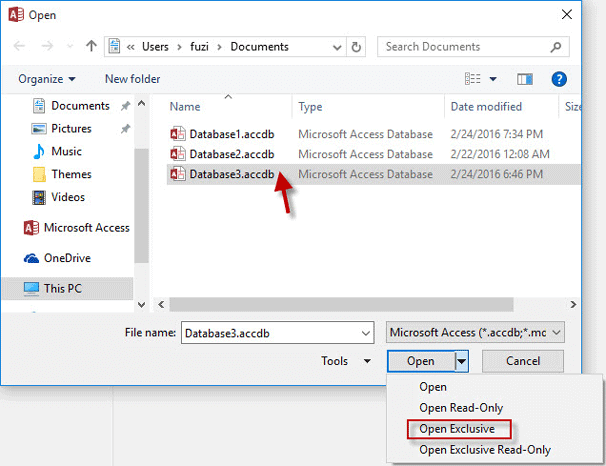Click date 2/22/2016 12:08 AM cell
The height and width of the screenshot is (466, 606).
[500, 154]
